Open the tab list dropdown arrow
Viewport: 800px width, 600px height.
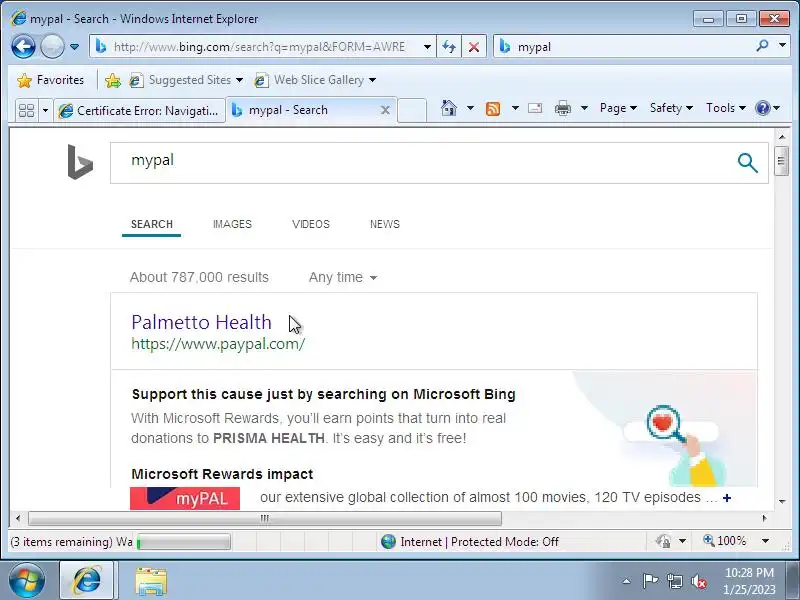[45, 110]
